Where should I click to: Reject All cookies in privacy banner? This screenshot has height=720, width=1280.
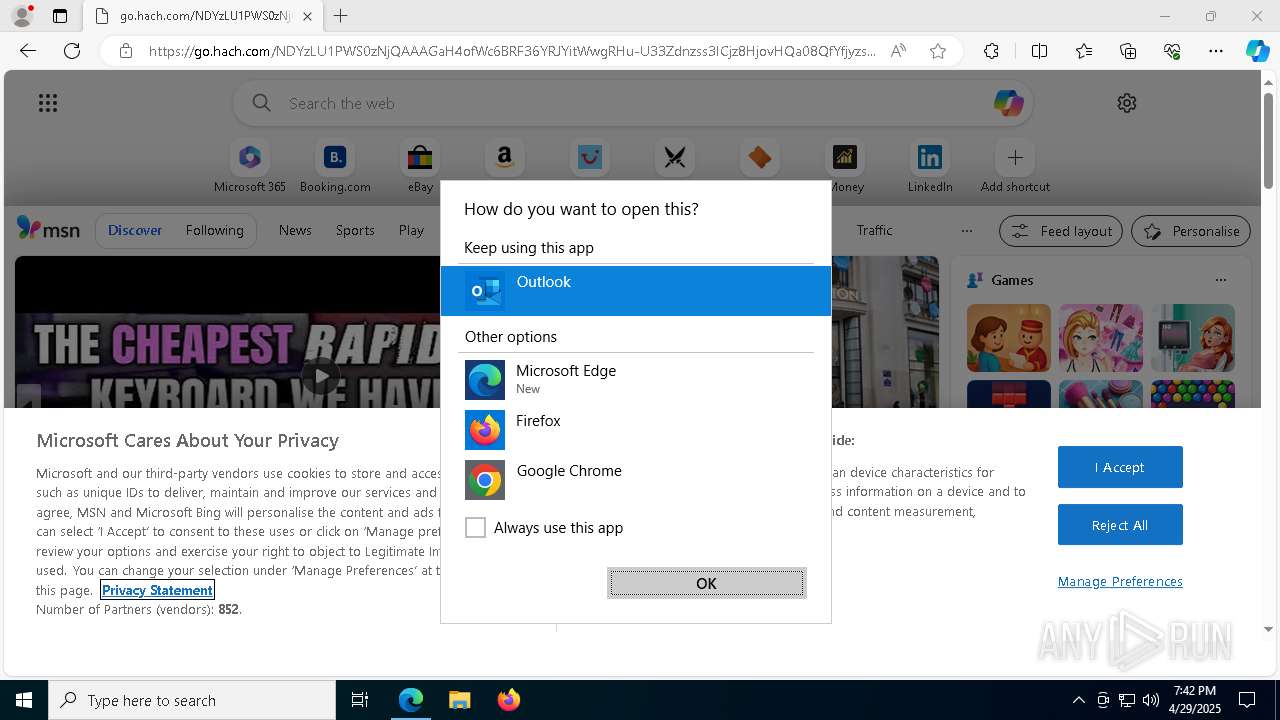(x=1120, y=525)
